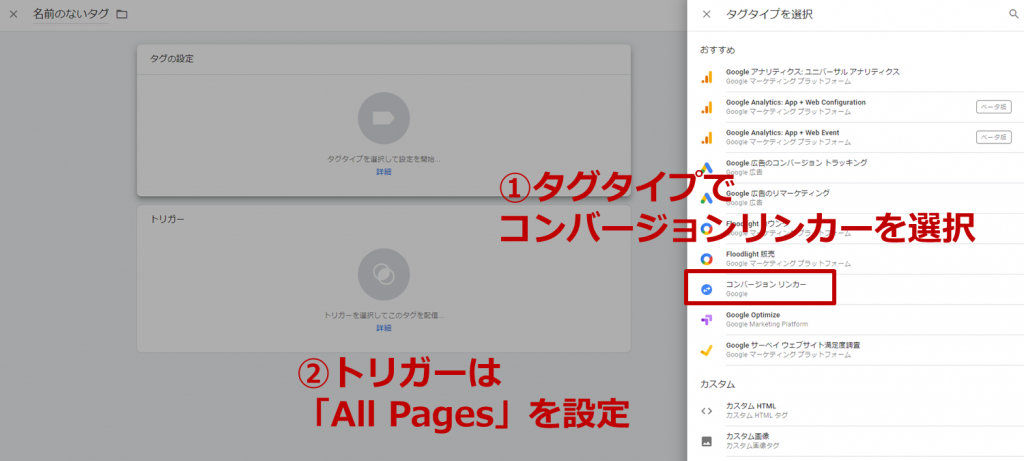Image resolution: width=1024 pixels, height=461 pixels.
Task: Click the コンバージョン リンカー blue icon
Action: (x=706, y=289)
